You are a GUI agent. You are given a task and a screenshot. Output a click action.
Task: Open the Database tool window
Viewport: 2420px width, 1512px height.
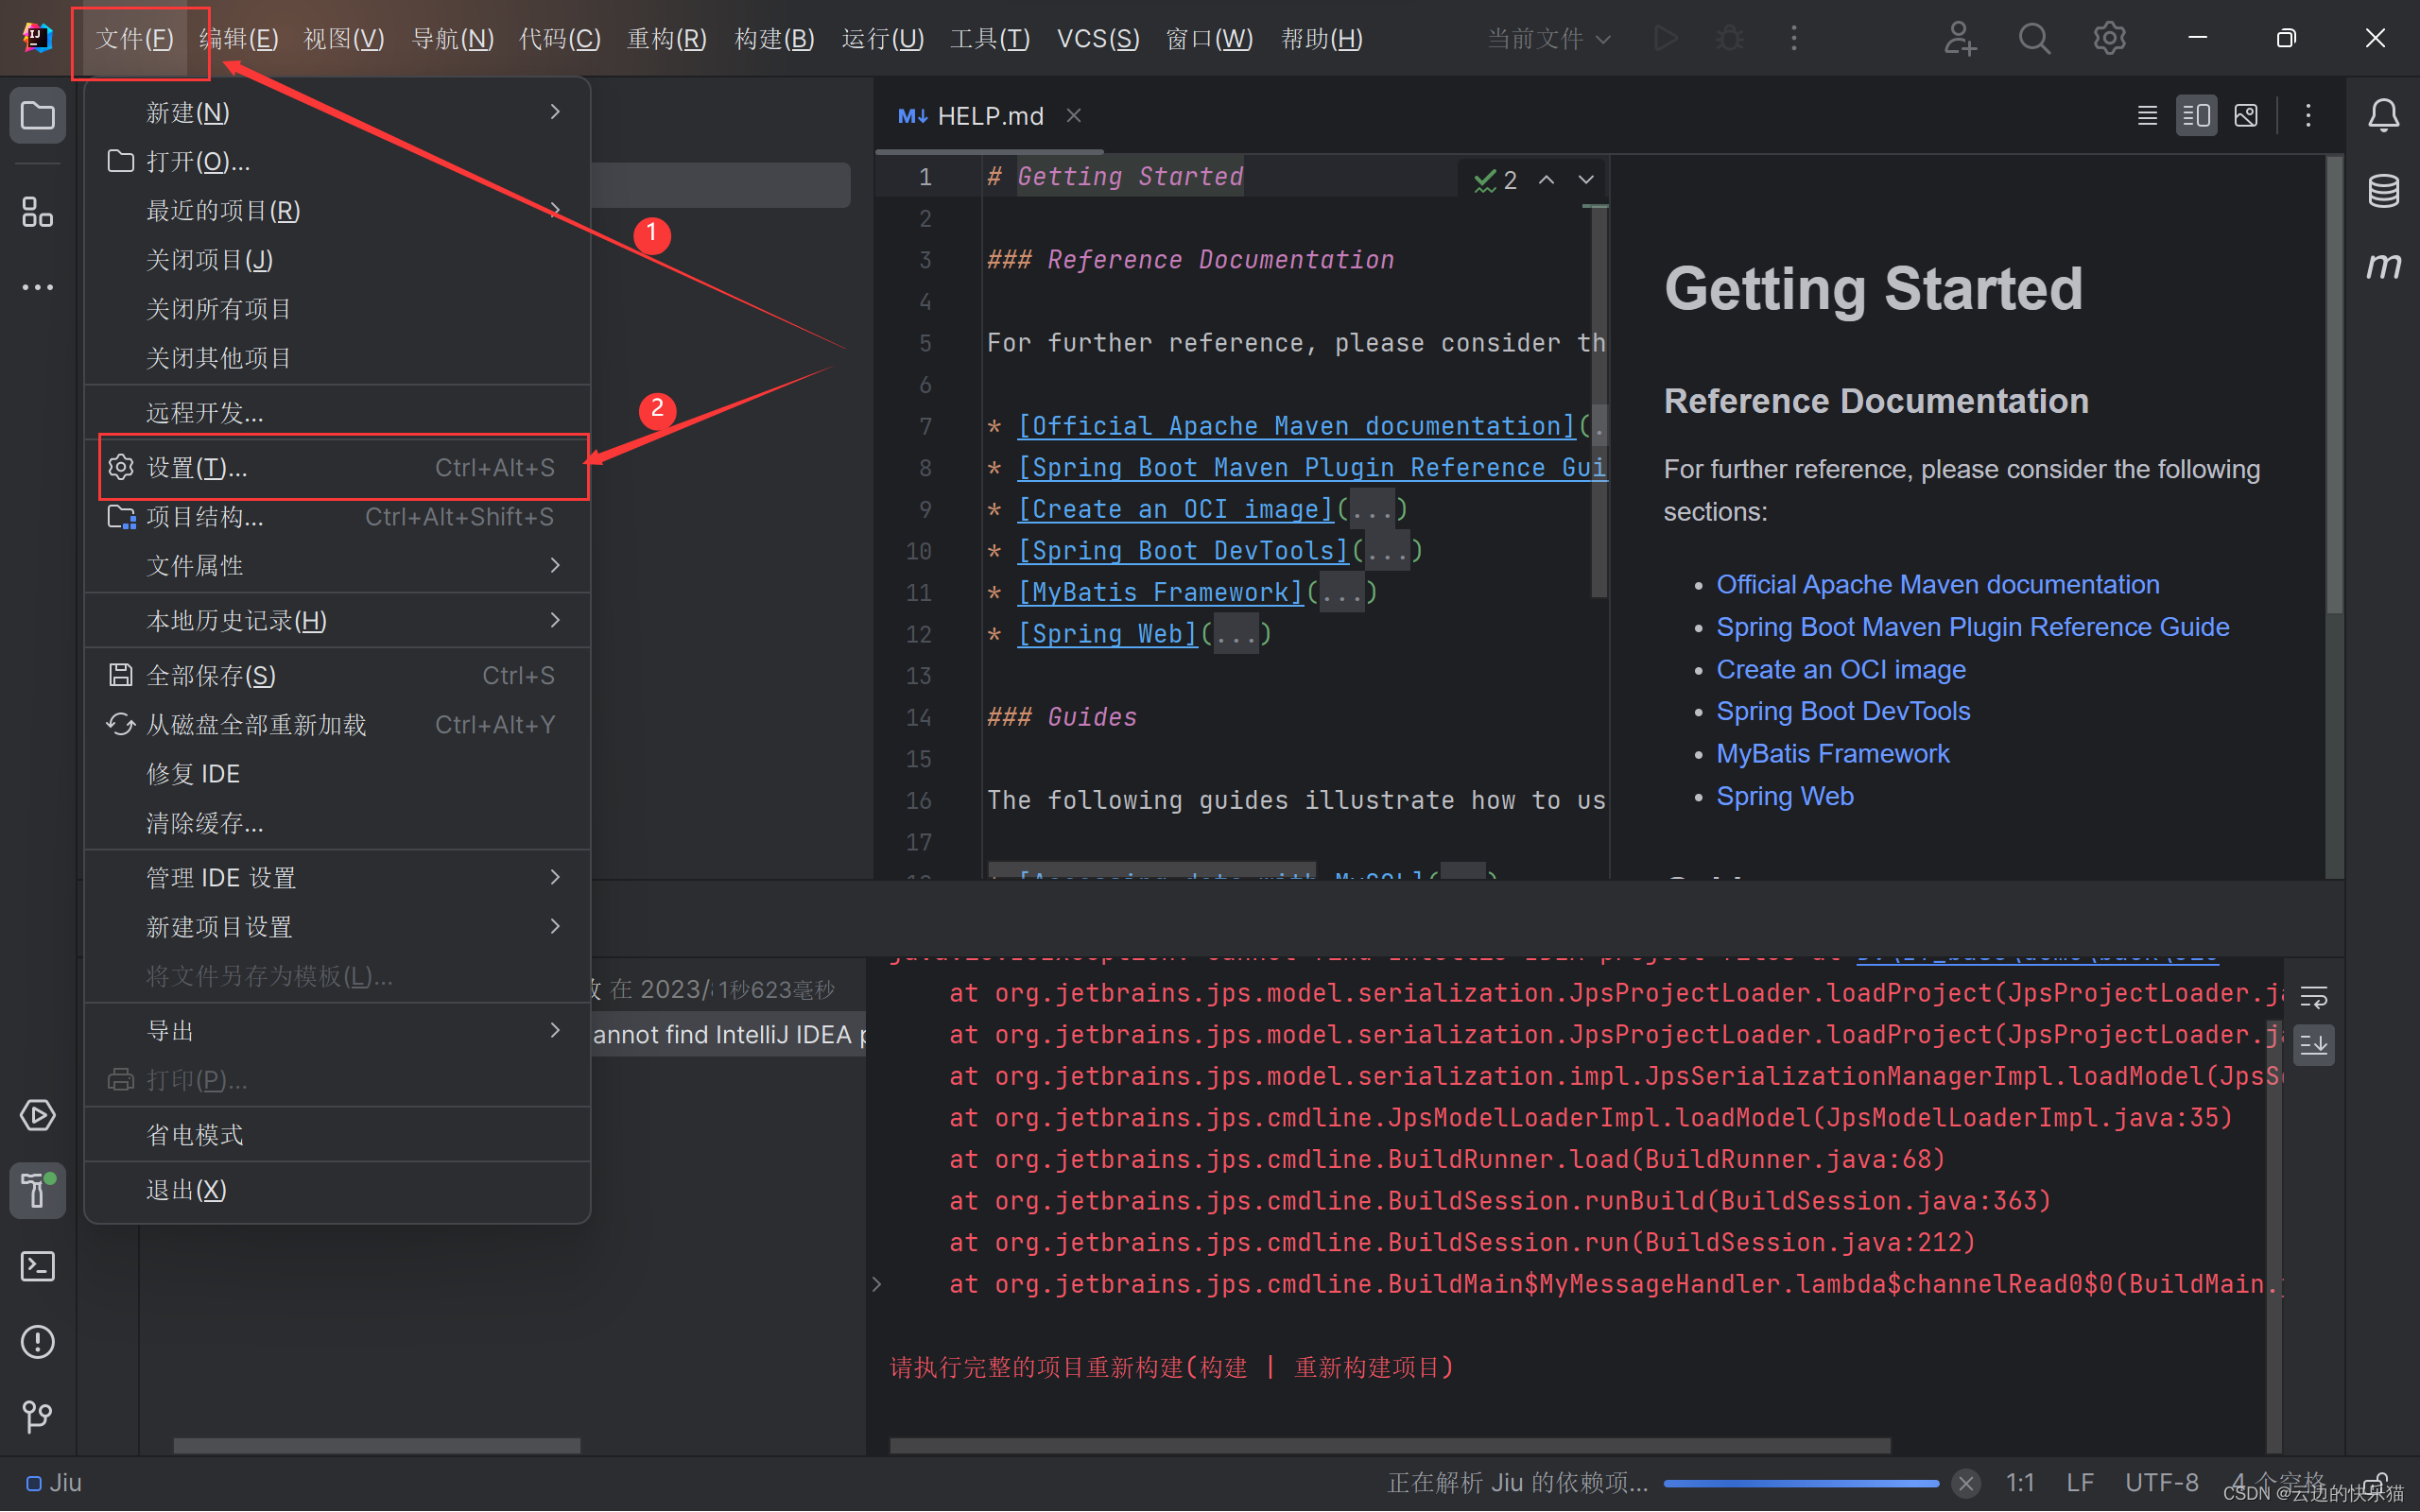(x=2383, y=190)
